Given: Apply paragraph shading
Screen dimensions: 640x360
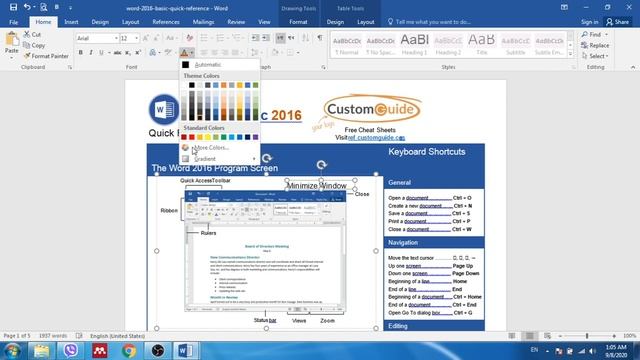Looking at the screenshot, I should click(x=275, y=52).
